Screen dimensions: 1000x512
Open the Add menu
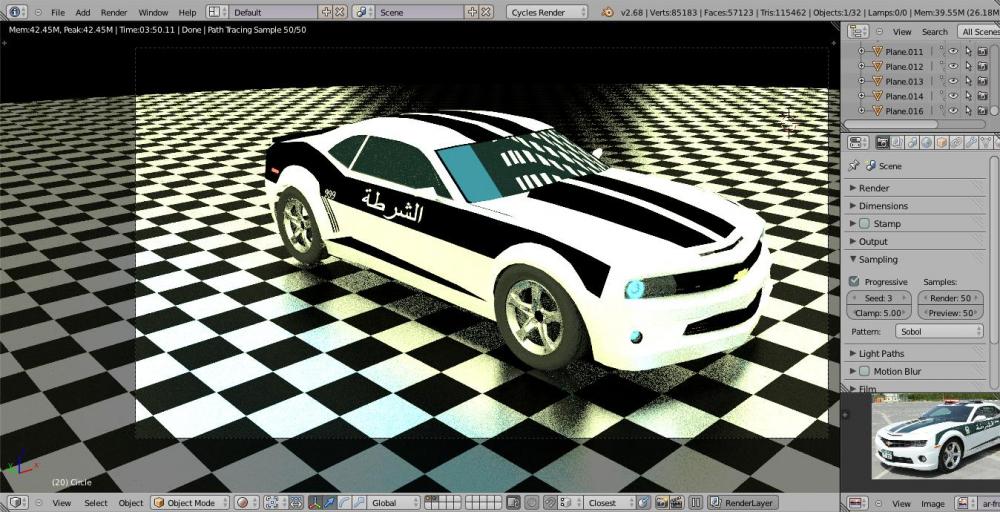83,13
